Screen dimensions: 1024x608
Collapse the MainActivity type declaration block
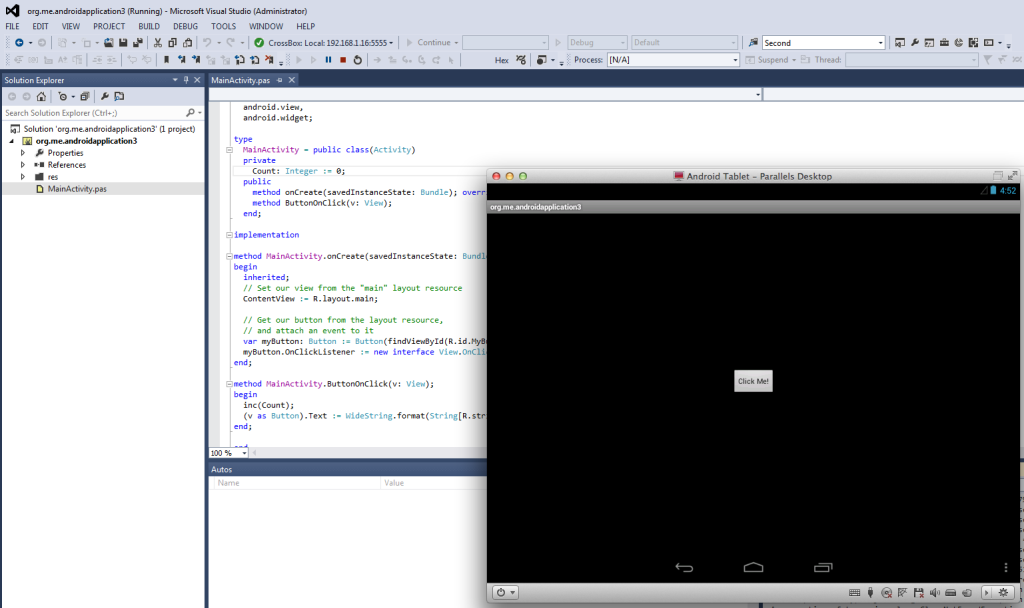click(229, 150)
